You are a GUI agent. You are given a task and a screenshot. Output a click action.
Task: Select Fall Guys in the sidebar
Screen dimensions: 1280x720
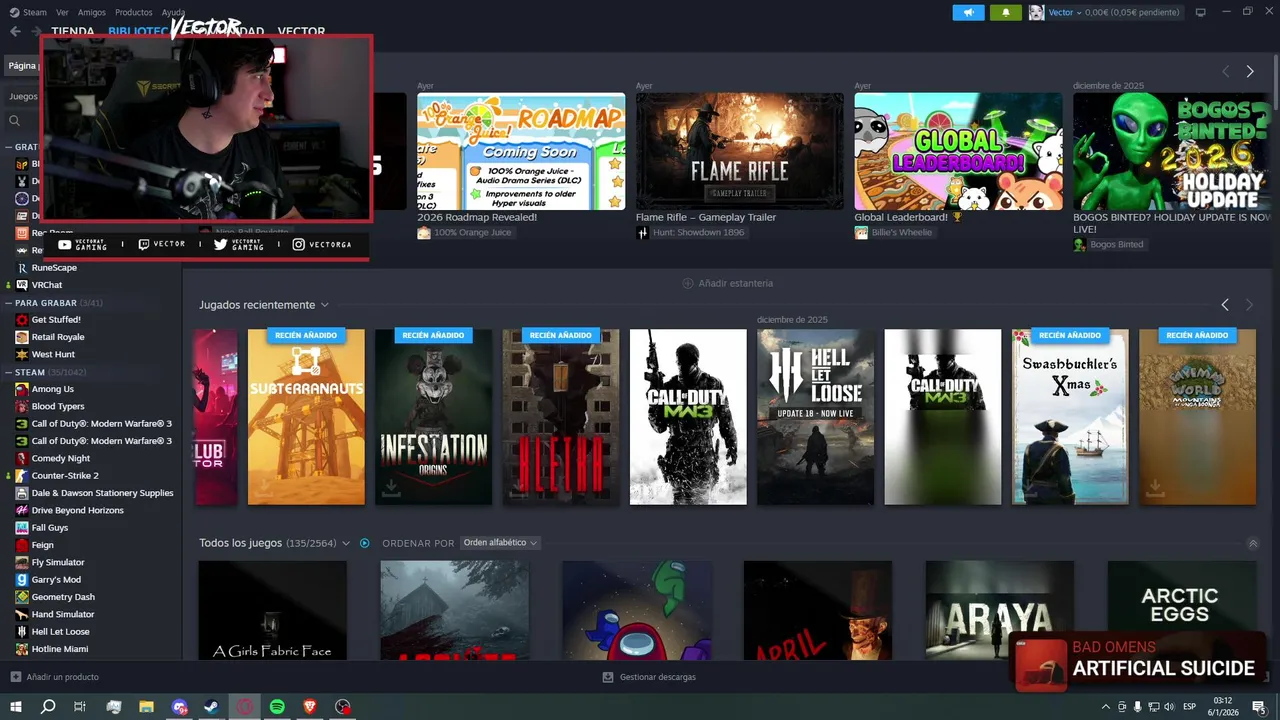[50, 528]
